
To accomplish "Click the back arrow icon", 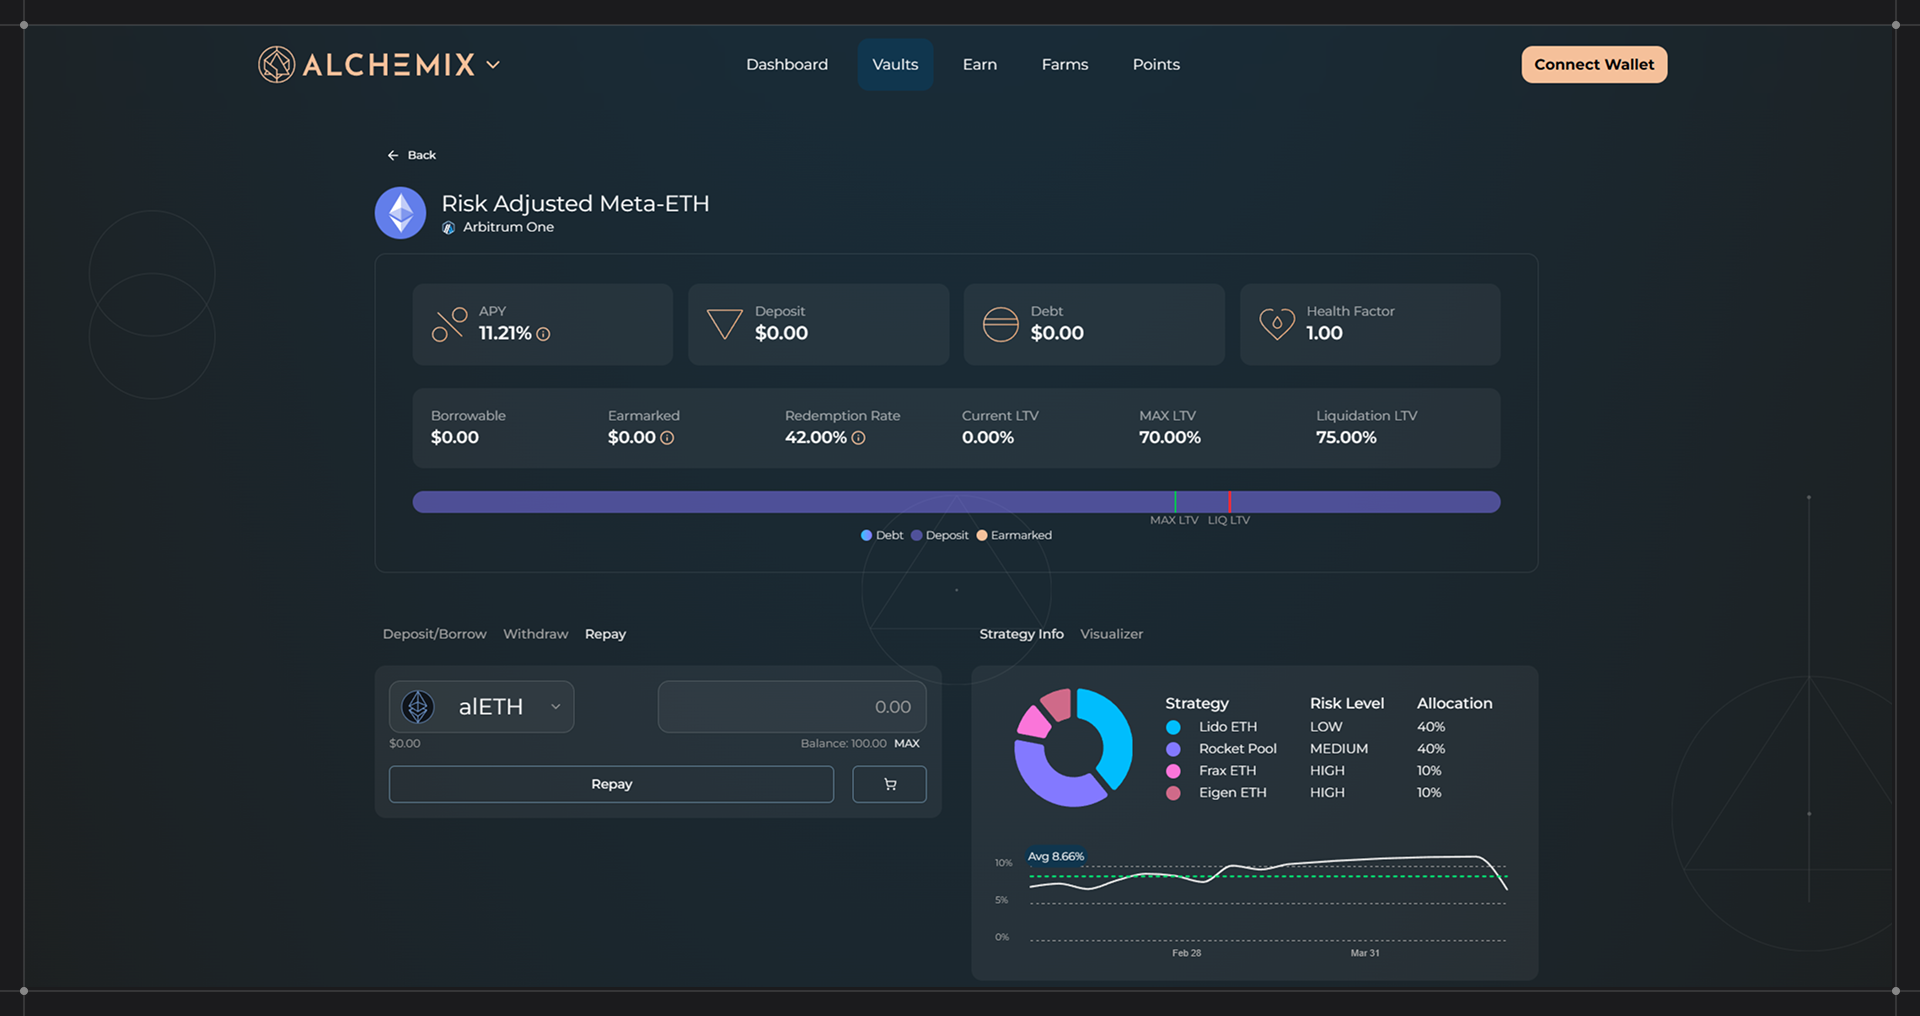I will coord(393,155).
